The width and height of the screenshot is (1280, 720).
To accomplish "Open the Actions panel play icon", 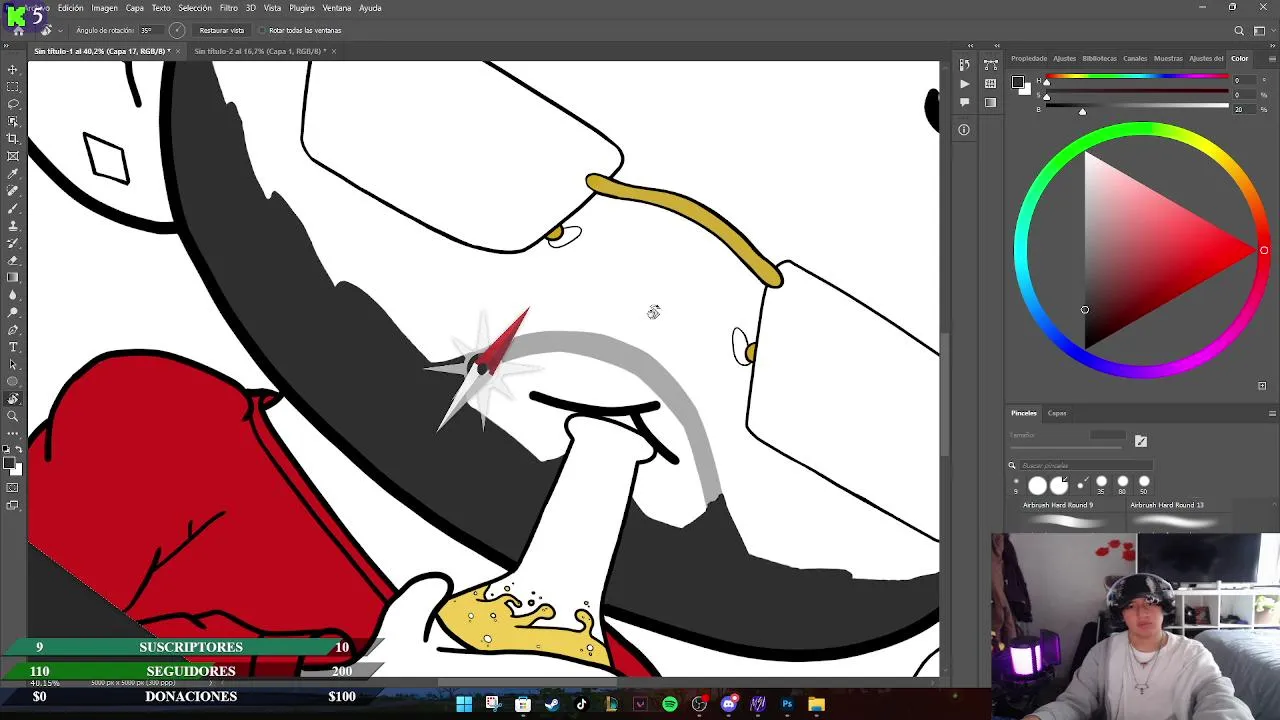I will click(x=964, y=84).
